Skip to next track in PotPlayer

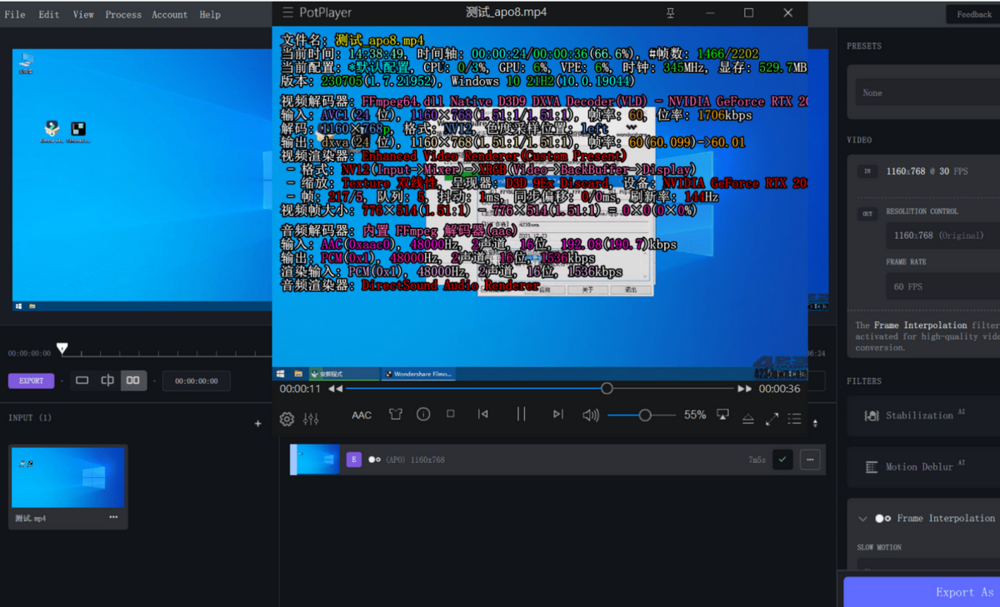558,414
